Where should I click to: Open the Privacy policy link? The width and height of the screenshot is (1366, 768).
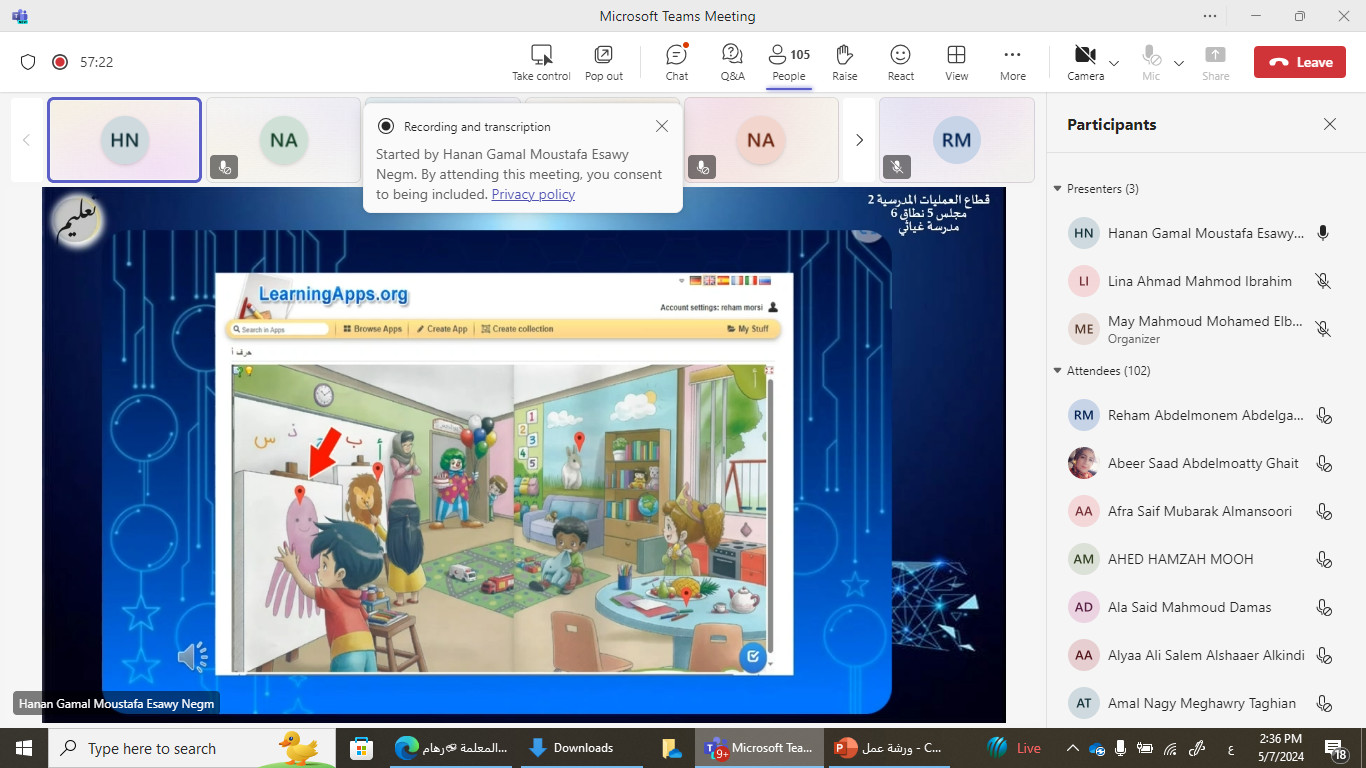point(533,194)
